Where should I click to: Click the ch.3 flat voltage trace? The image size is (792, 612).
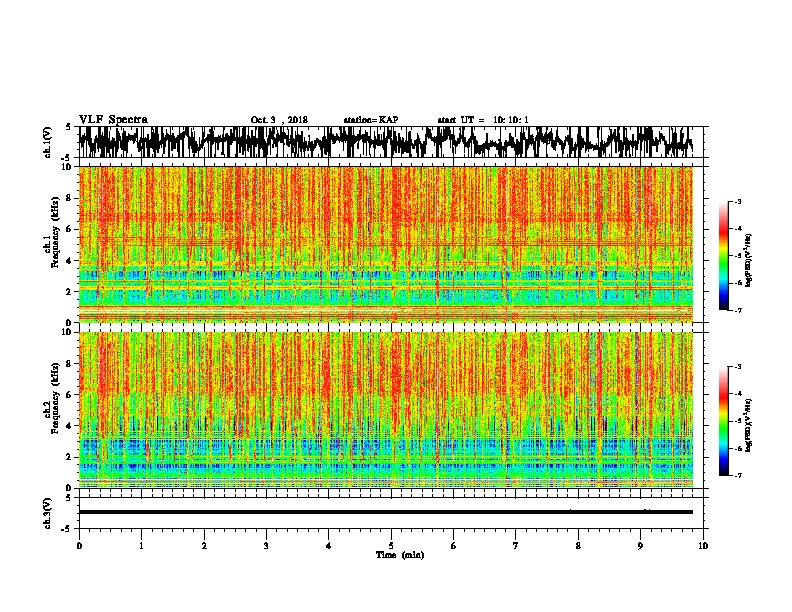386,512
